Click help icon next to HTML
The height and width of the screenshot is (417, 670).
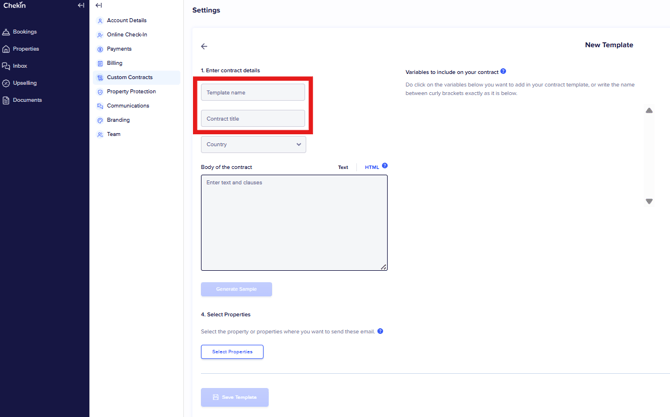coord(385,166)
